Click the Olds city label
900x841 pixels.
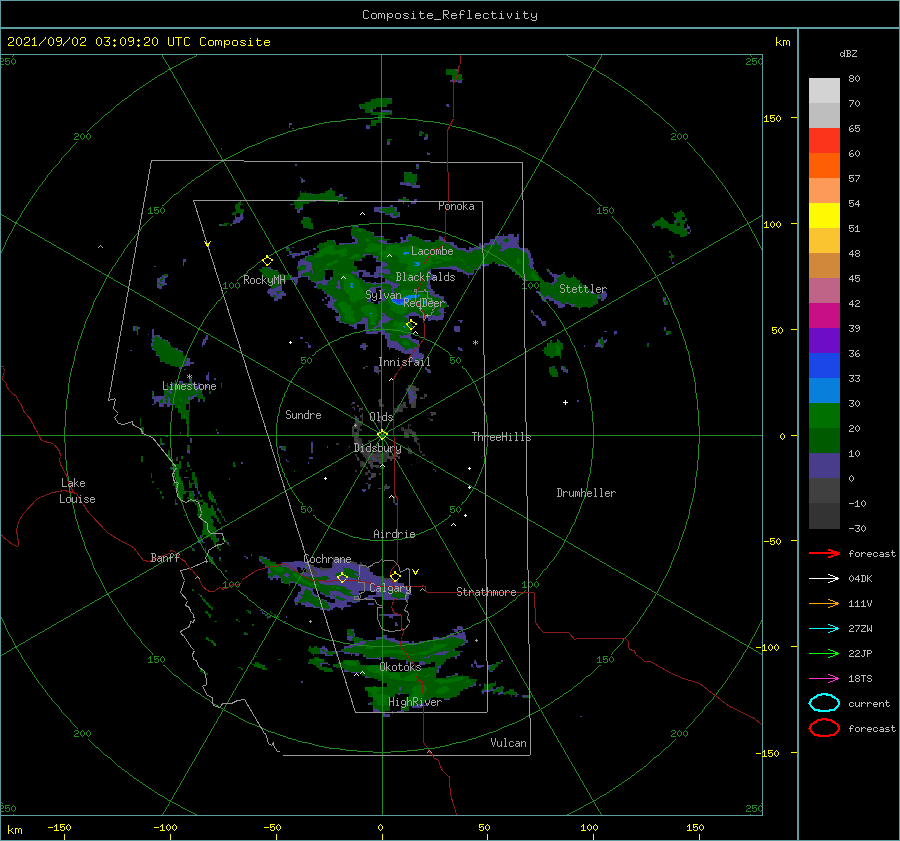(x=381, y=417)
